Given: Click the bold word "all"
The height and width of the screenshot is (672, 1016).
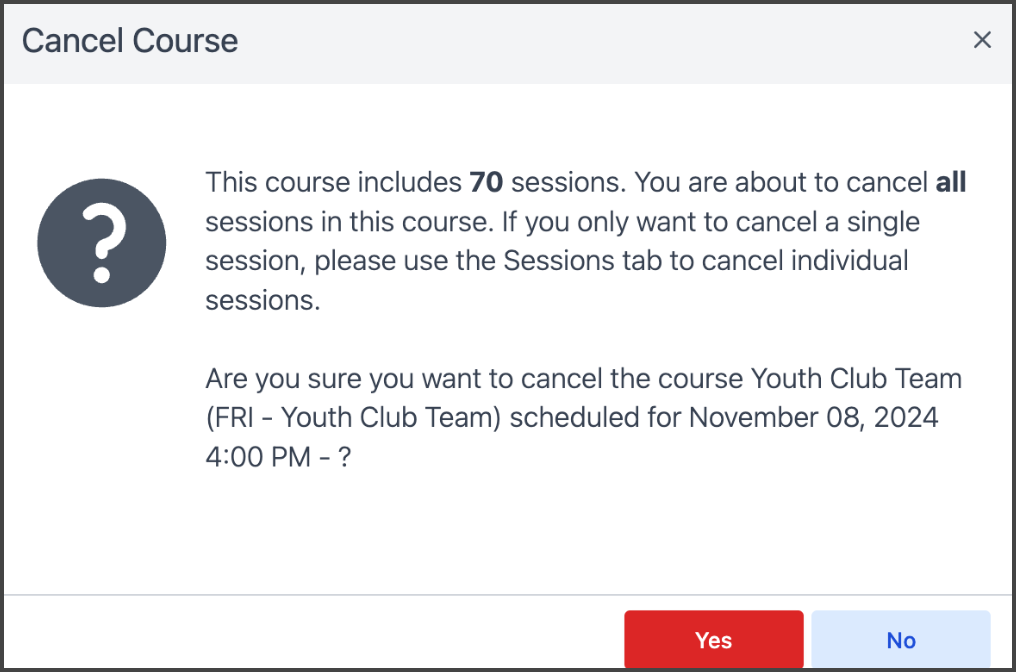Looking at the screenshot, I should tap(950, 183).
